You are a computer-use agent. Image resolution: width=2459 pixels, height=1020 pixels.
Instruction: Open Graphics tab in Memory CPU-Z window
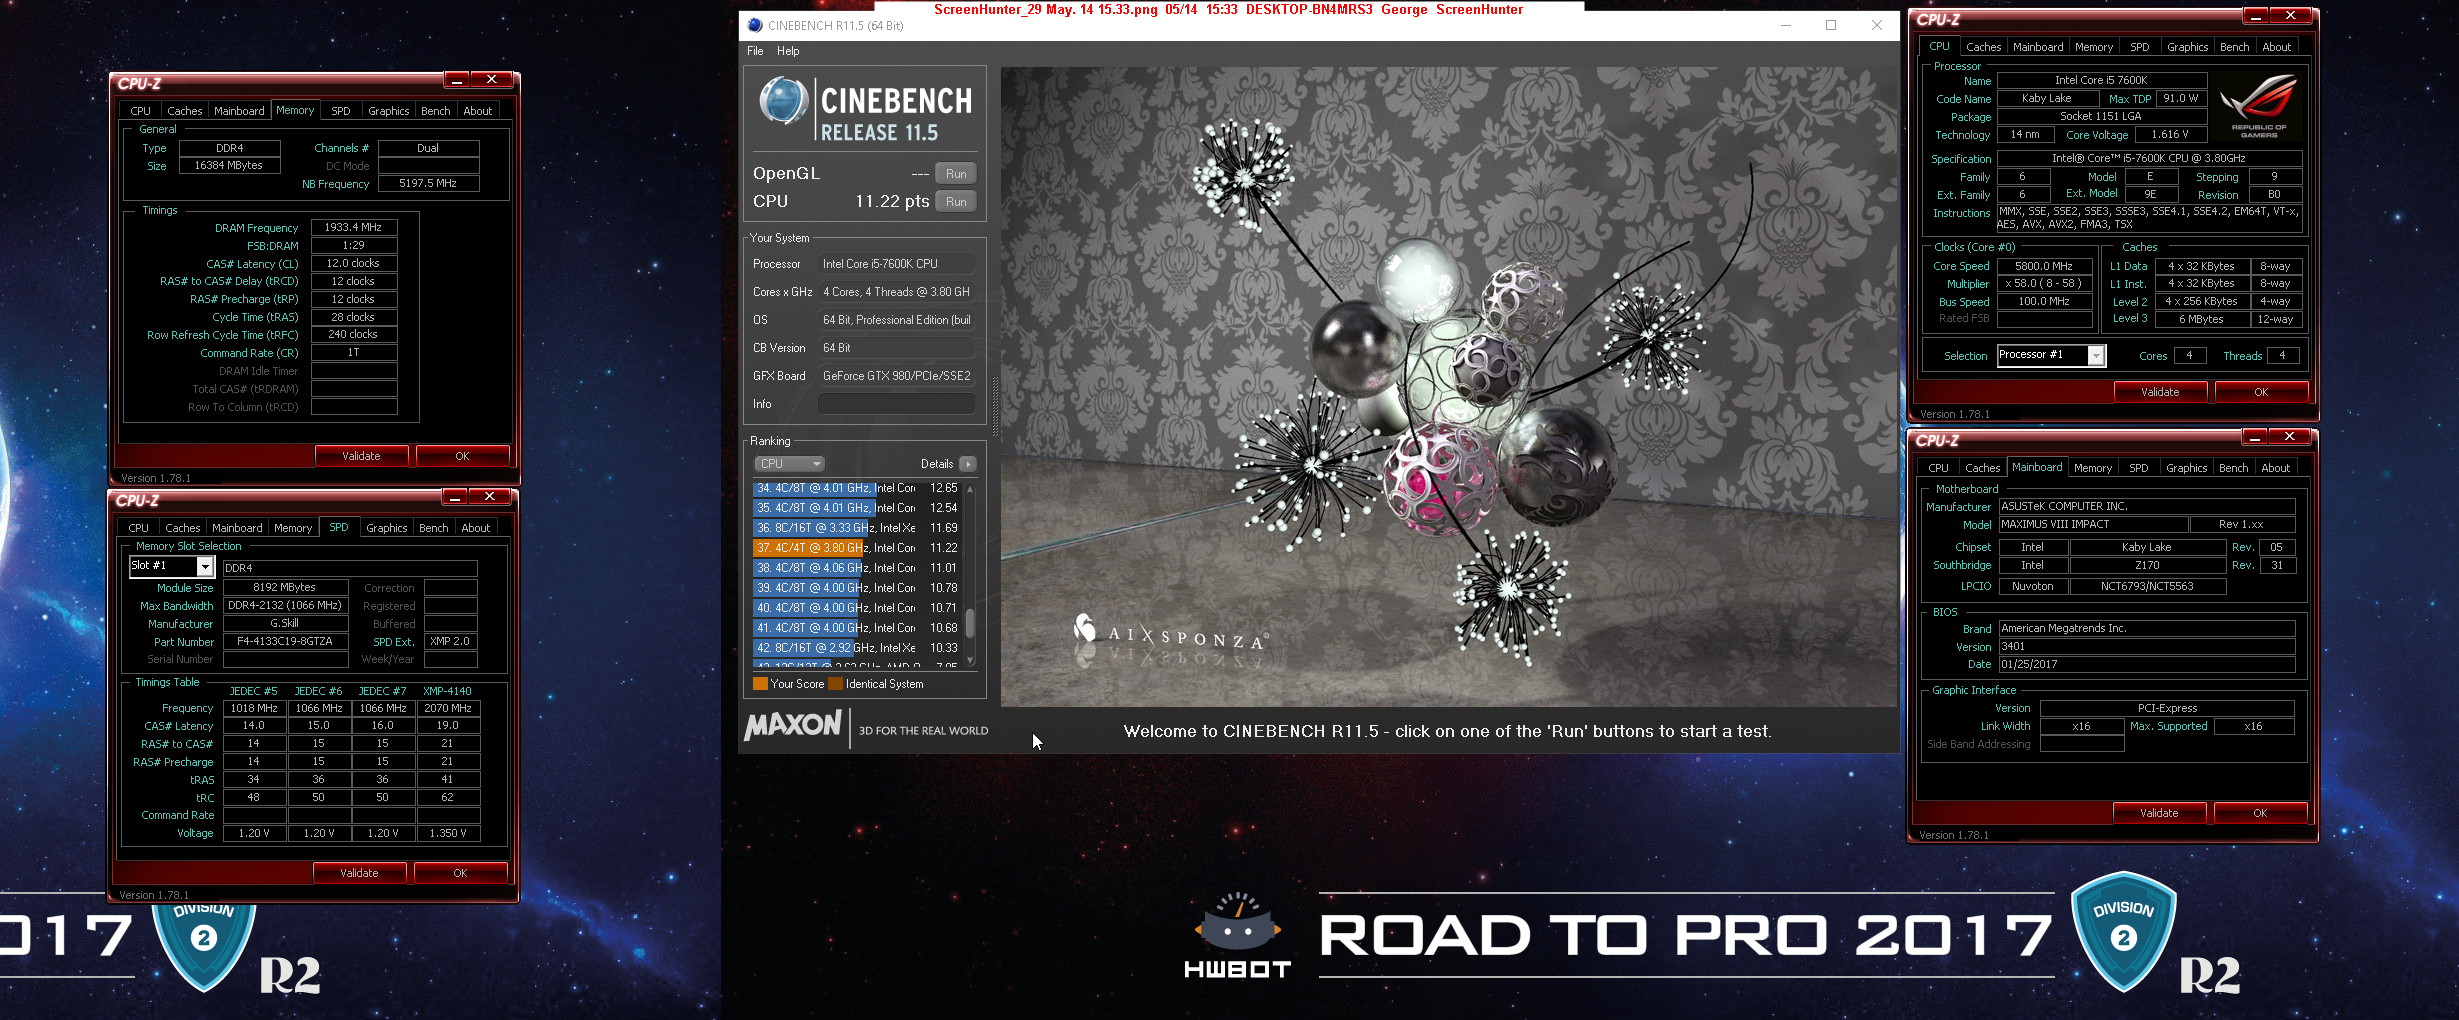point(388,111)
